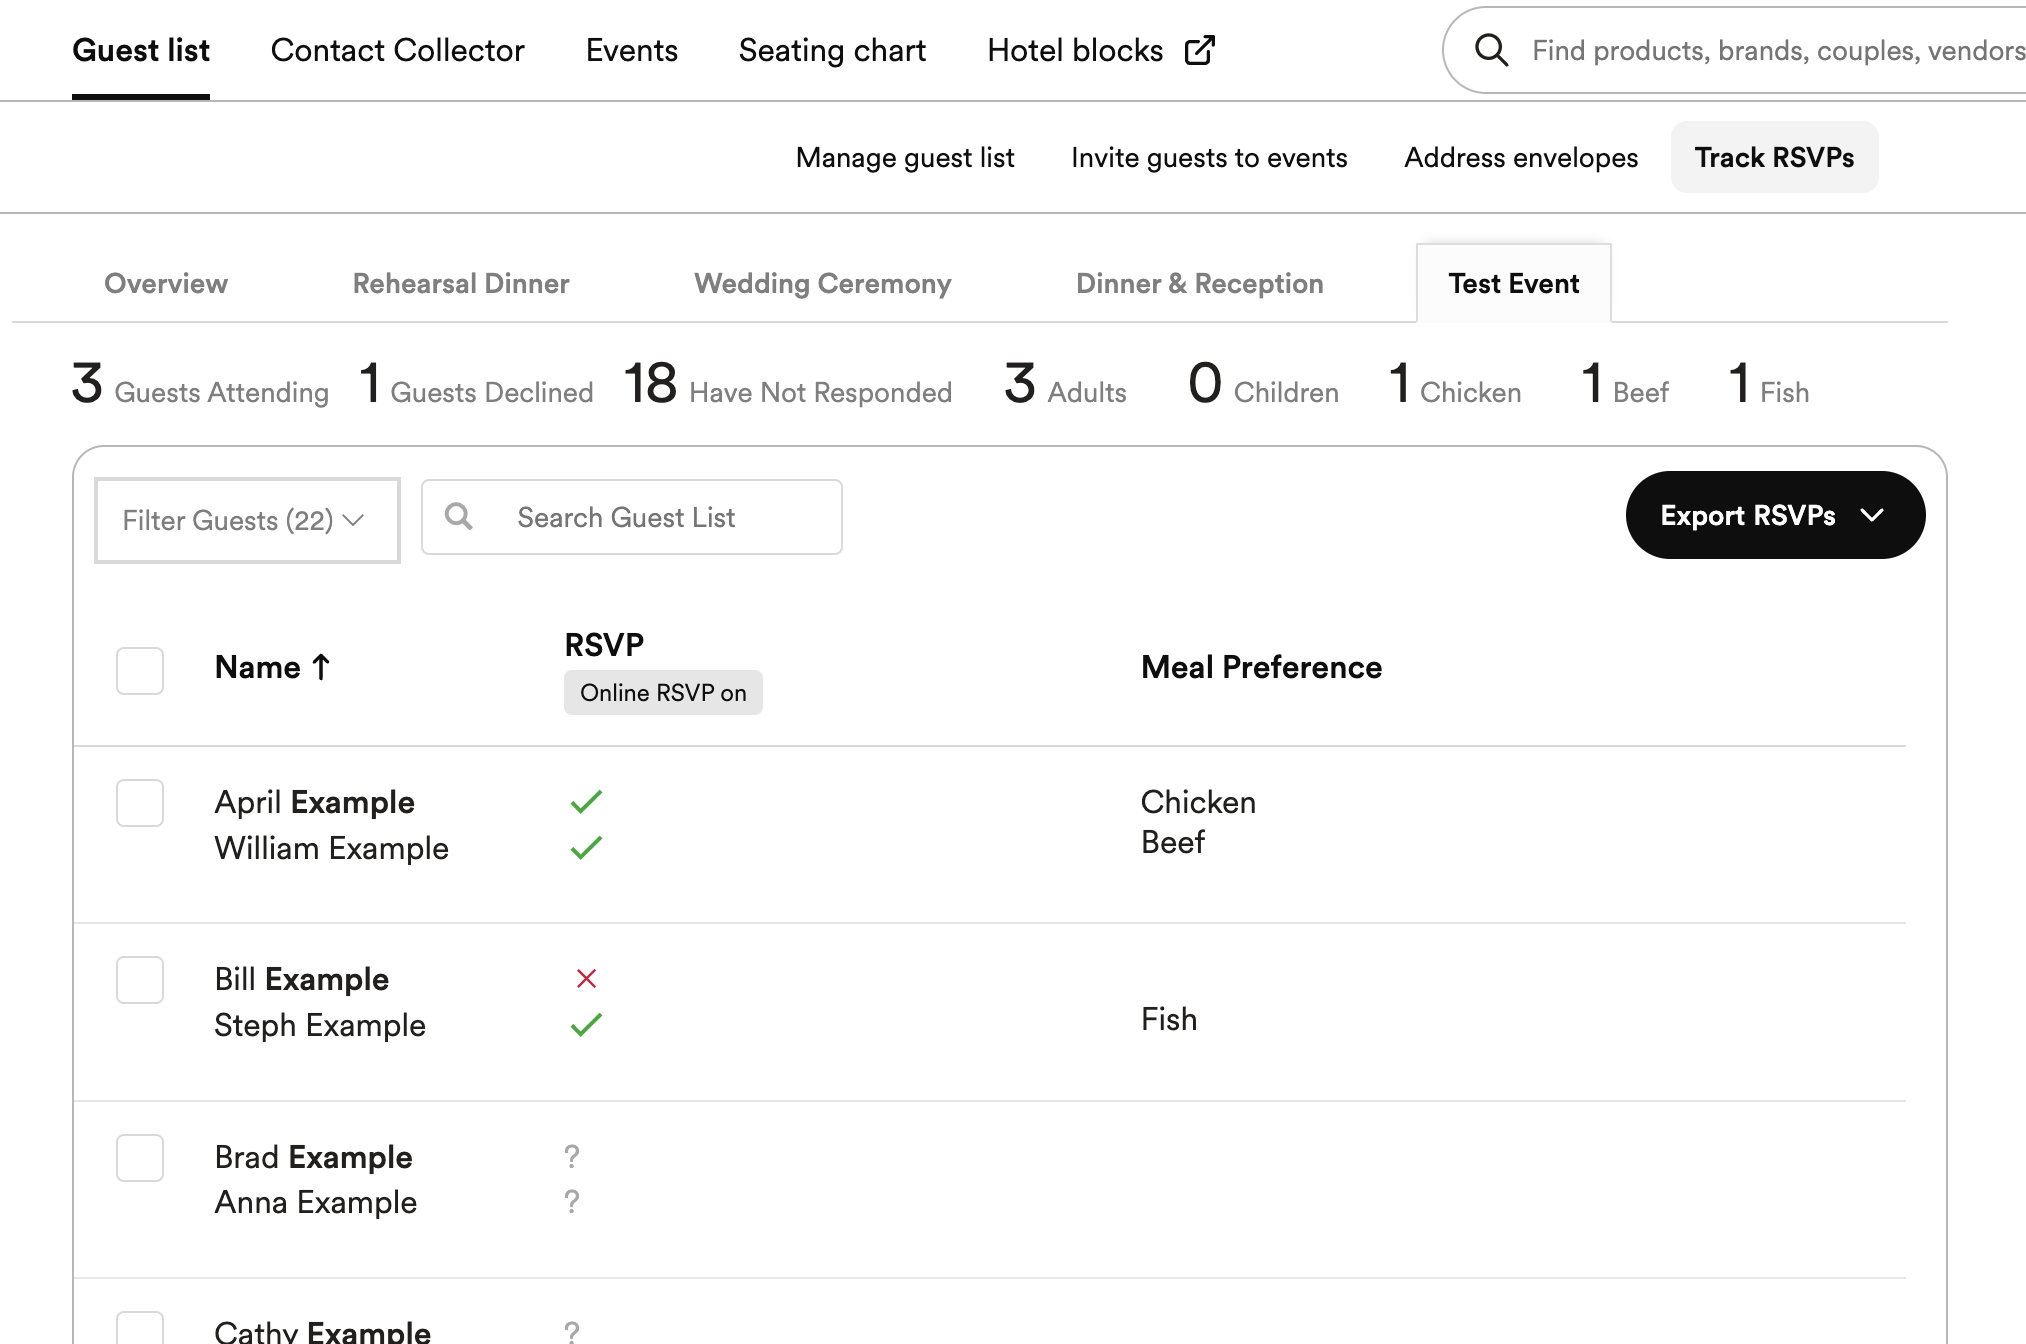Viewport: 2026px width, 1344px height.
Task: Click Bill Example's red declined X
Action: point(586,979)
